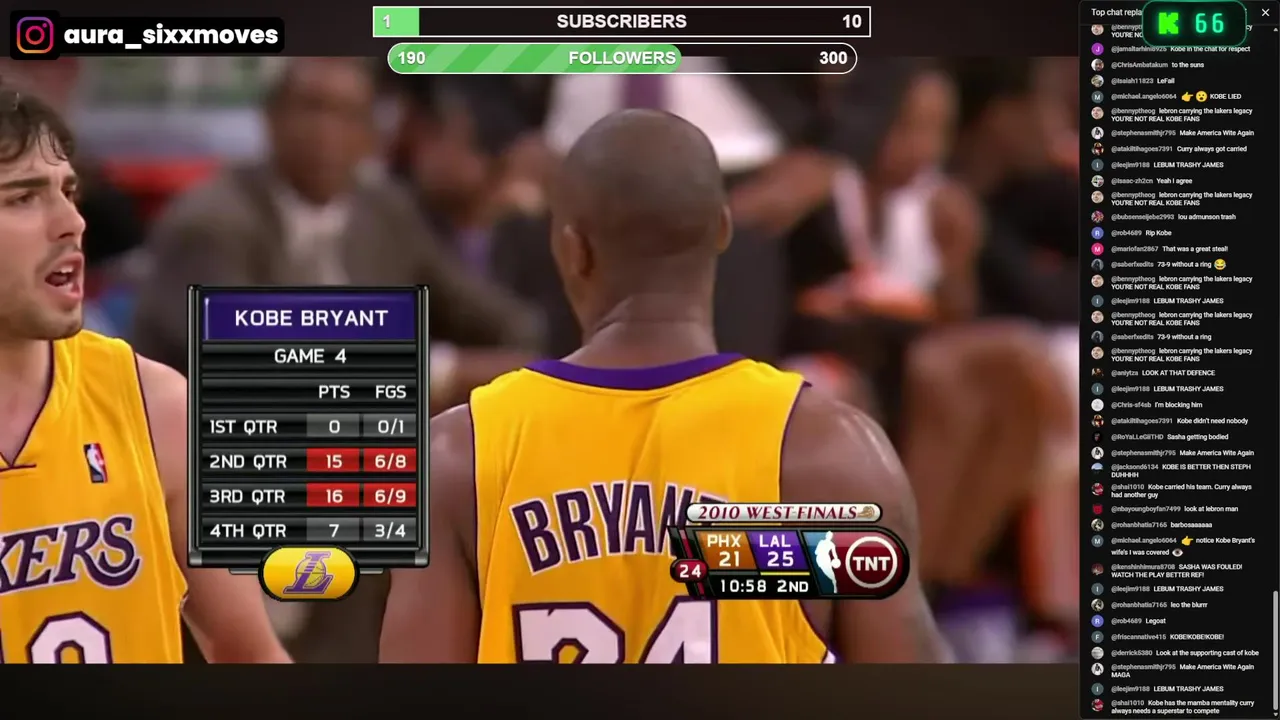1280x720 pixels.
Task: Click the message 'LOOK AT THAT DEFENCE'
Action: coord(1176,373)
